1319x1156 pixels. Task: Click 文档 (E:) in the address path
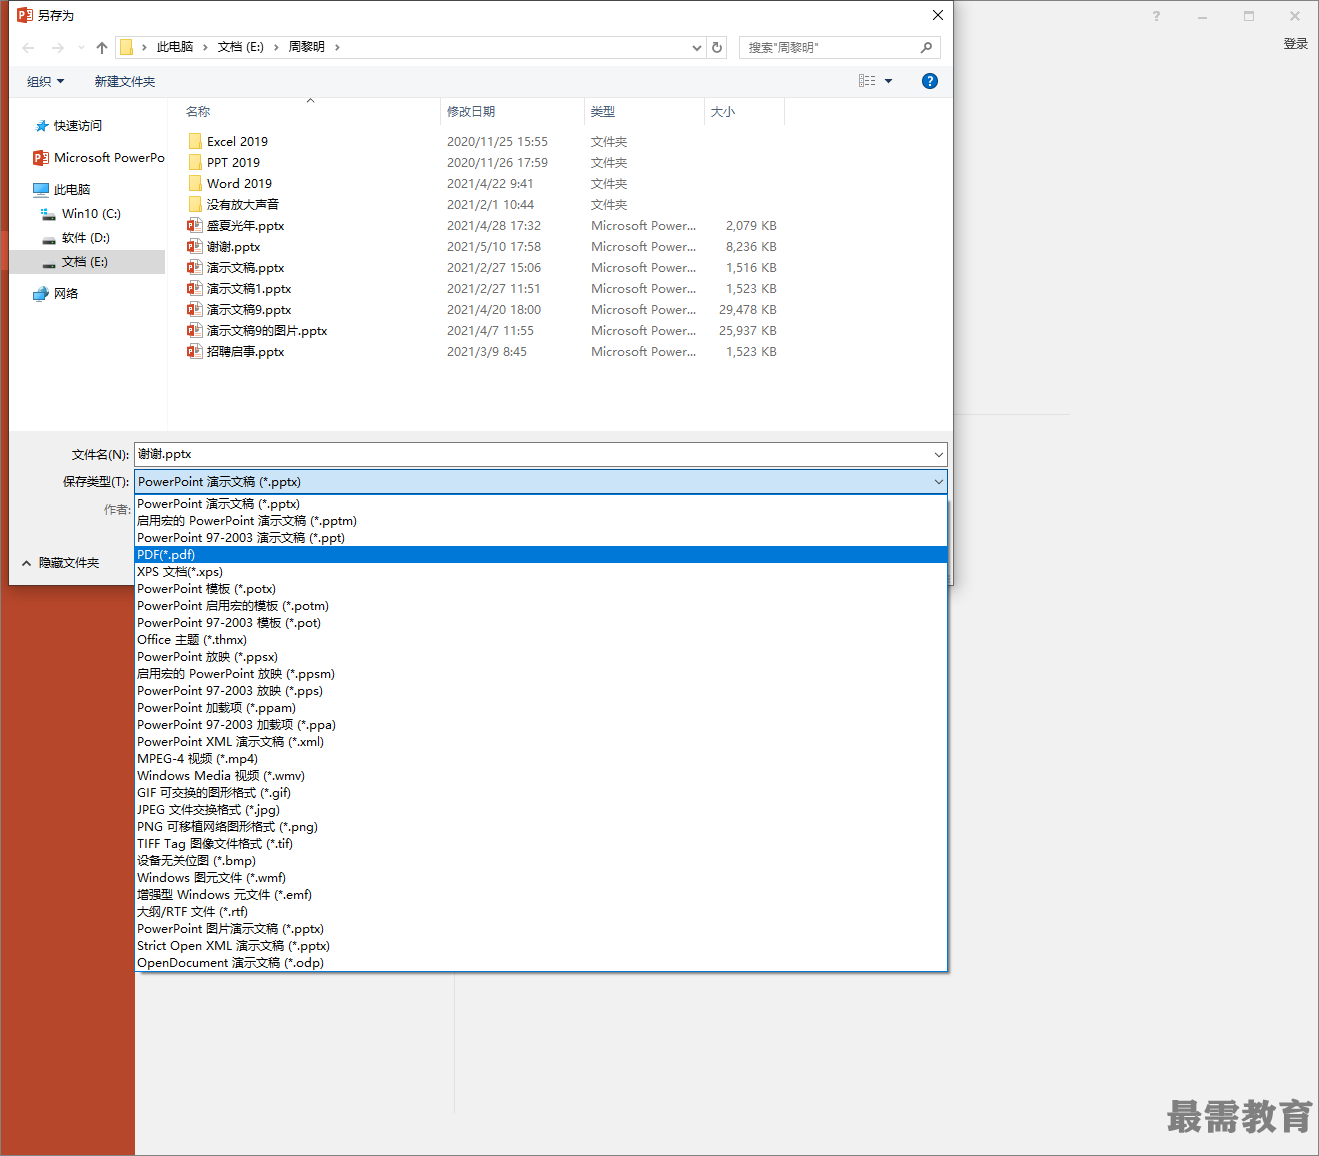pos(241,47)
